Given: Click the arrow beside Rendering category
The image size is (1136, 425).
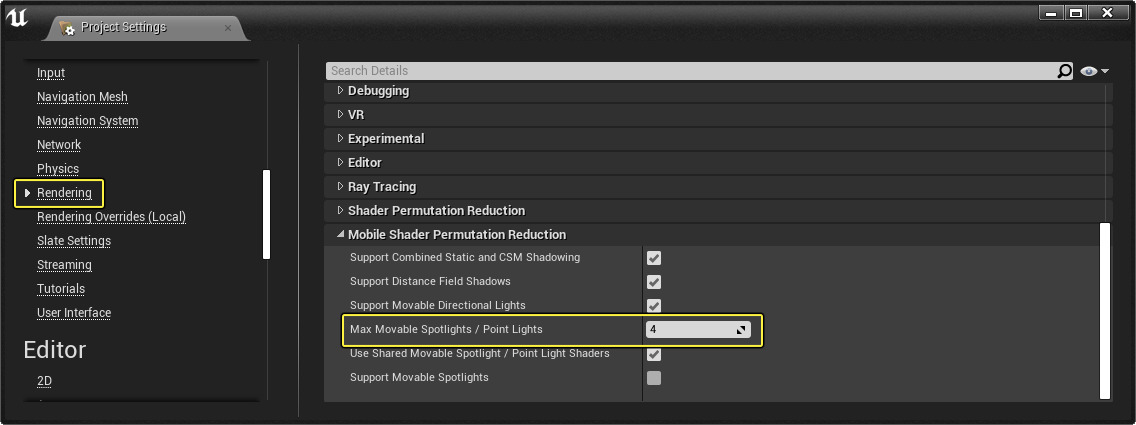Looking at the screenshot, I should [x=27, y=193].
